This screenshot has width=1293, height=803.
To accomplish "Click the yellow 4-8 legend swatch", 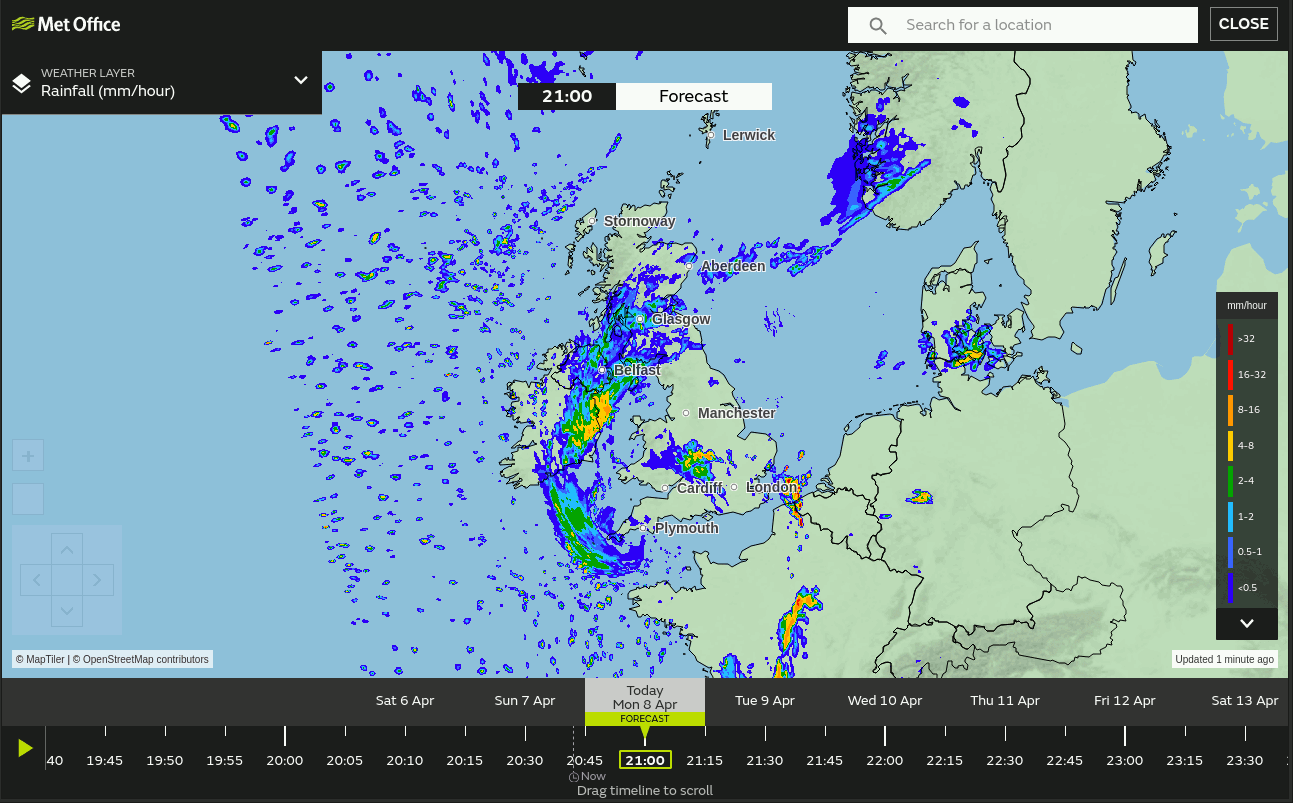I will coord(1230,446).
